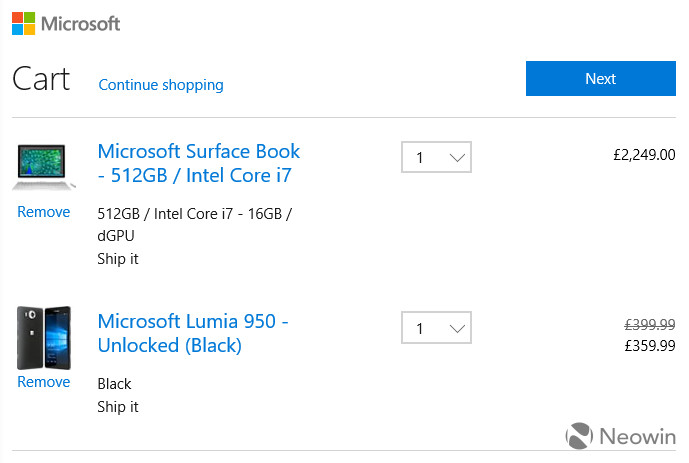Expand the Lumia 950 quantity dropdown
The image size is (689, 463).
point(436,327)
